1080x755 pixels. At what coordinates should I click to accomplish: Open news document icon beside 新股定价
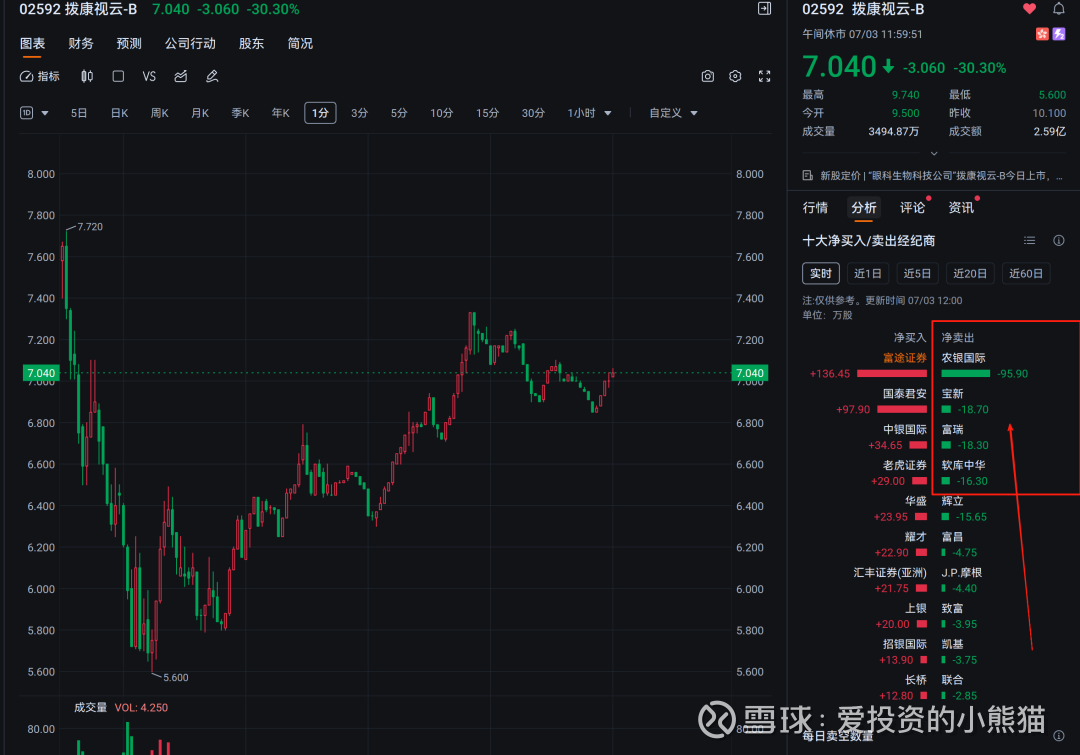[x=808, y=176]
